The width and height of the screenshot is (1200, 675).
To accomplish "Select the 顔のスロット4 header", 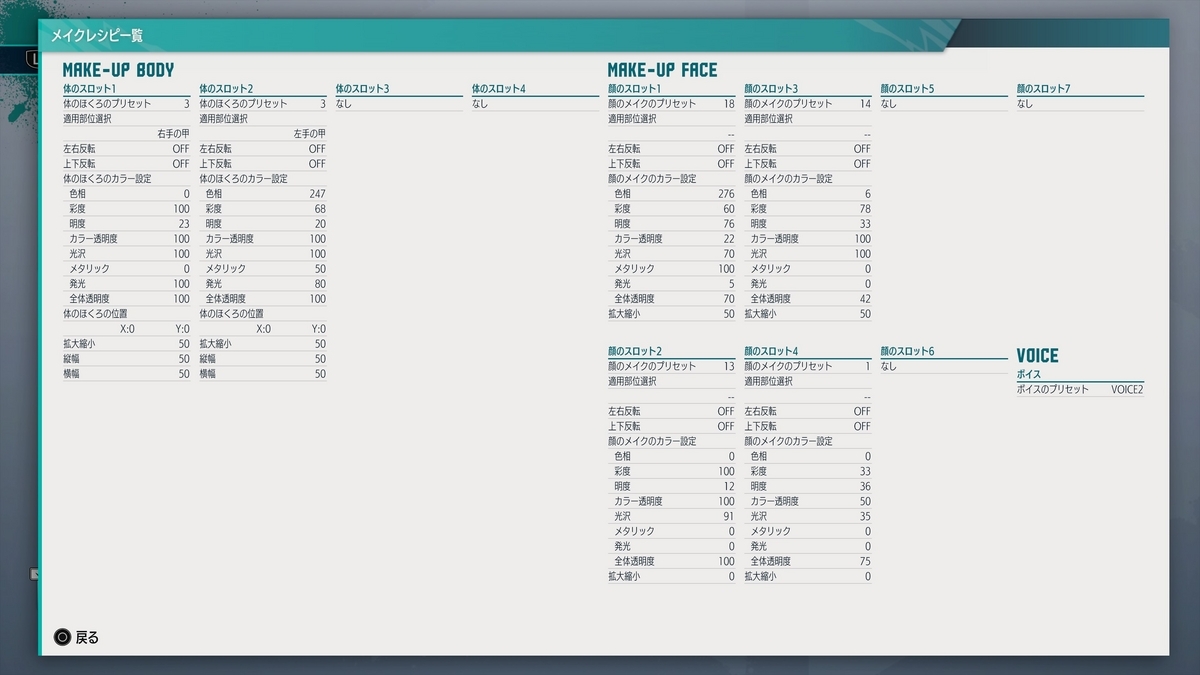I will (771, 352).
